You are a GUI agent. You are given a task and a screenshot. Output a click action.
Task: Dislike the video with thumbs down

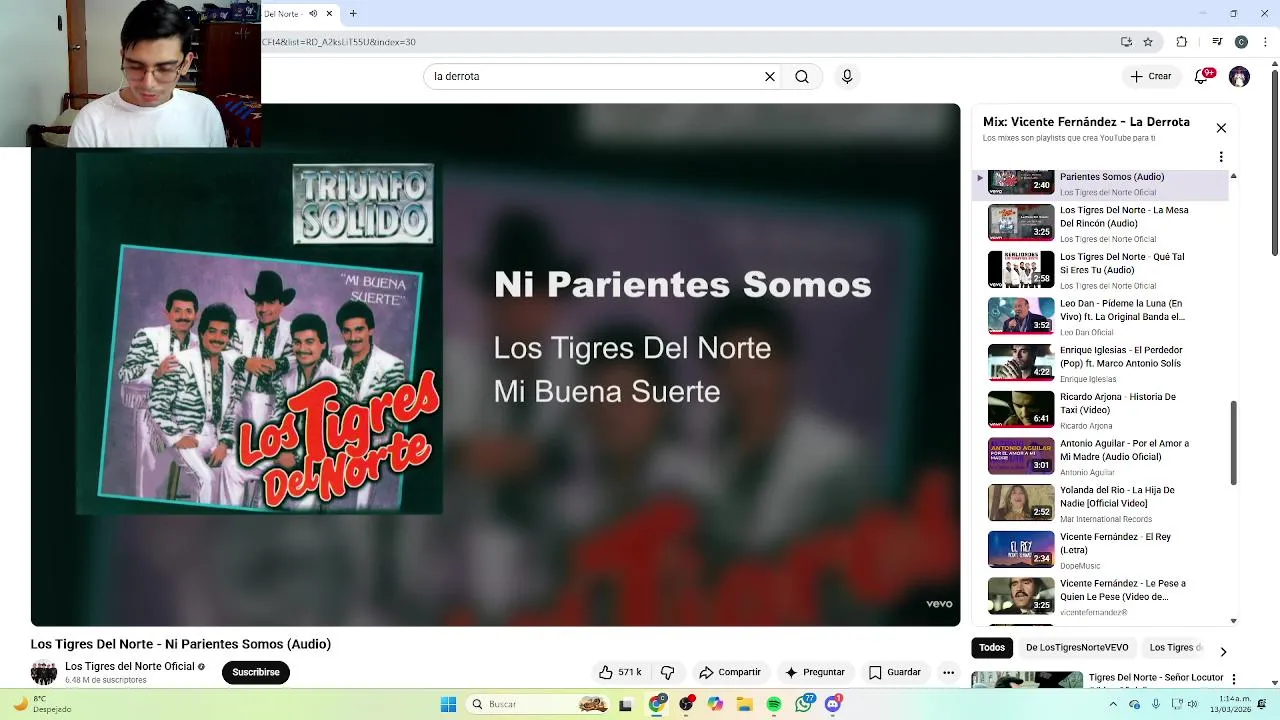(x=668, y=672)
